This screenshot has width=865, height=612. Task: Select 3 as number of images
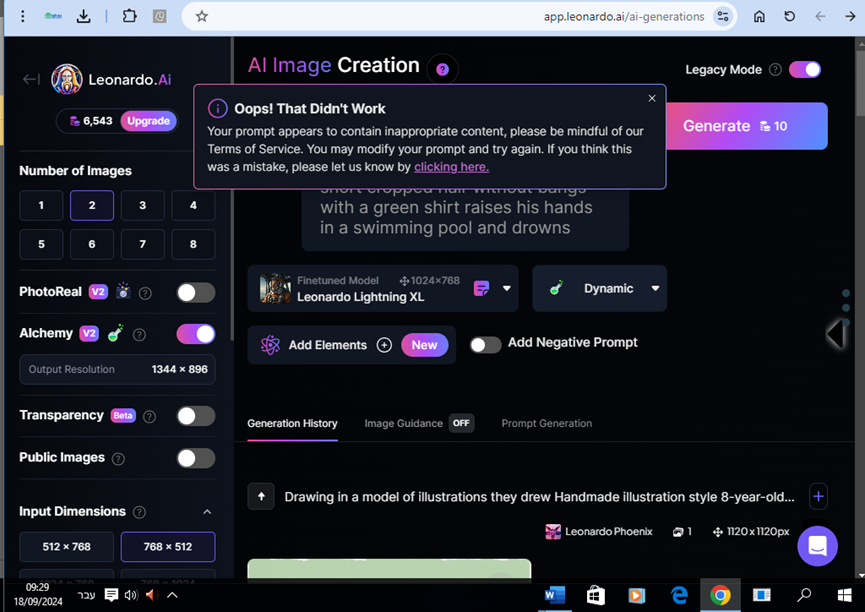coord(142,205)
